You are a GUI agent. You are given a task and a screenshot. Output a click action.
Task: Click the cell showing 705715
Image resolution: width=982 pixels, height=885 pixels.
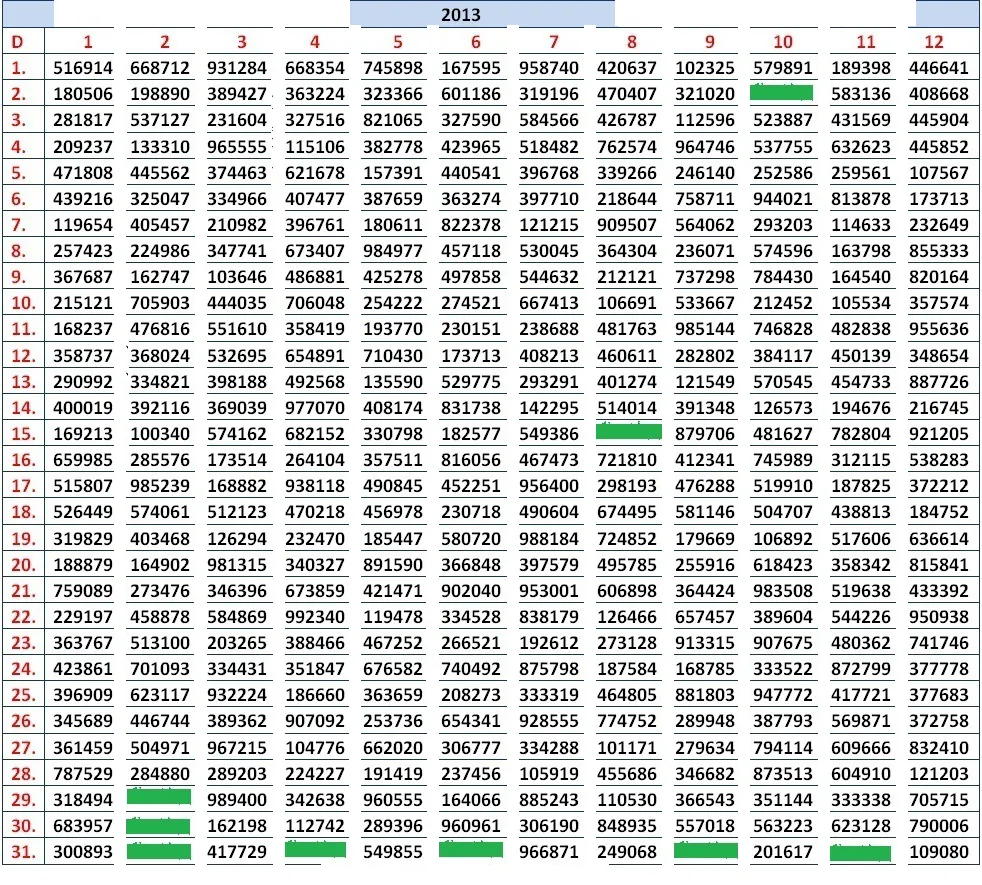point(939,800)
